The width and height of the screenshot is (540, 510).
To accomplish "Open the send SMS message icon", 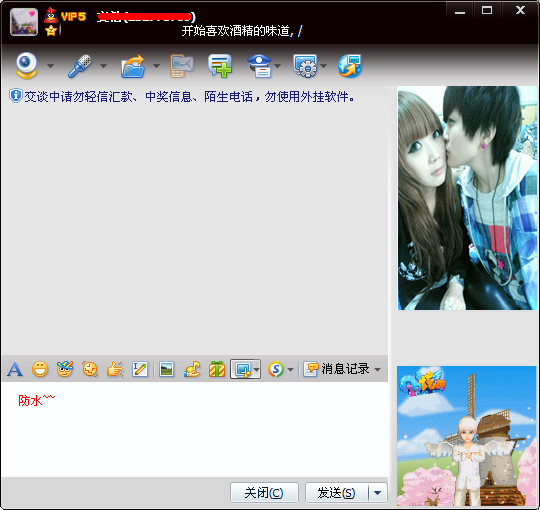I will coord(181,66).
